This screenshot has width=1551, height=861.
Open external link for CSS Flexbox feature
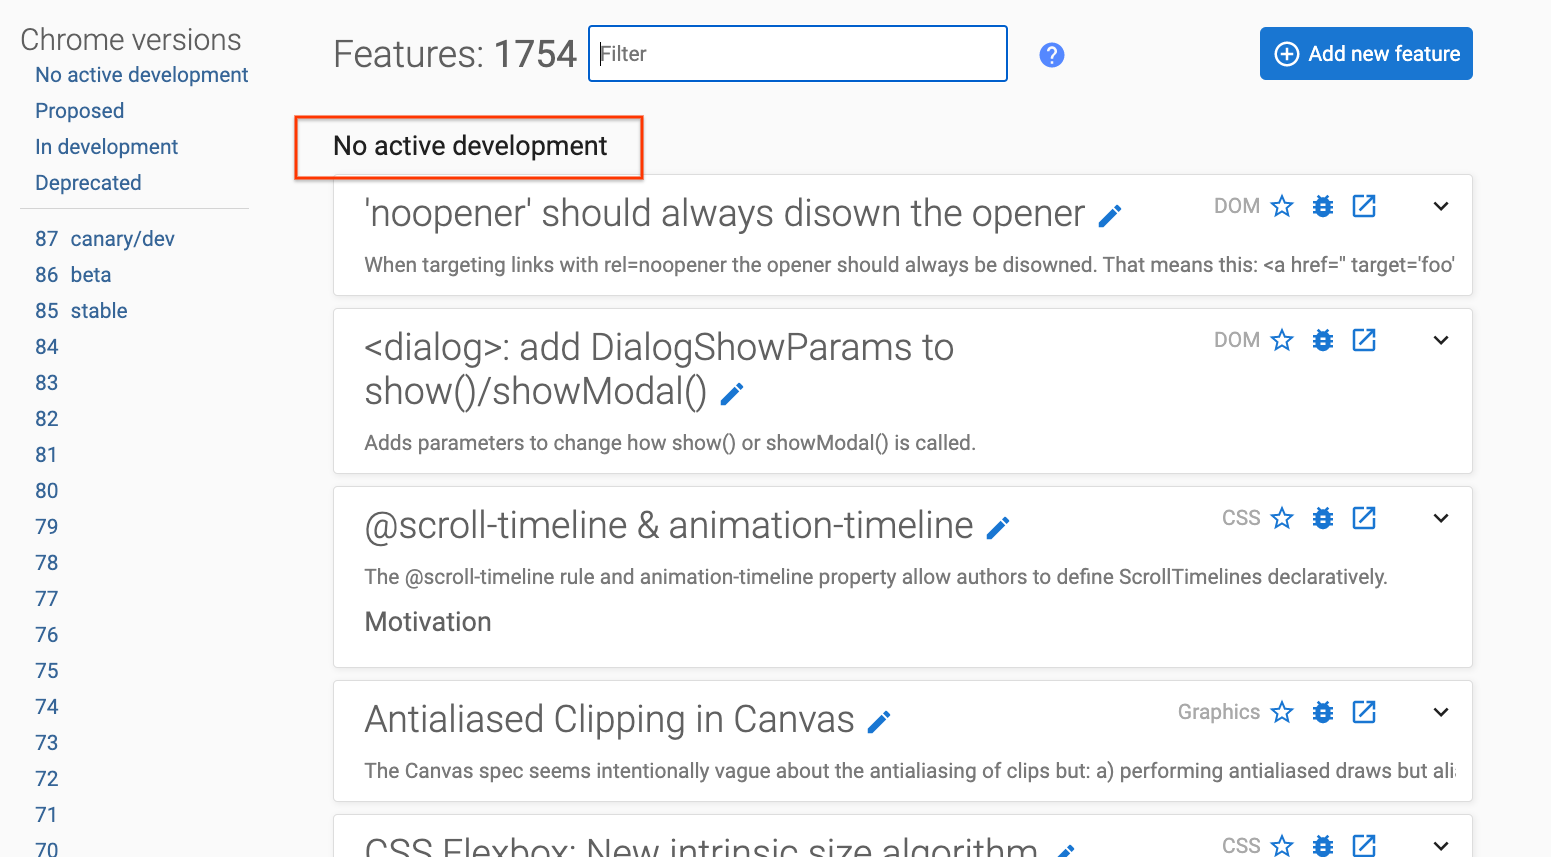pos(1364,846)
